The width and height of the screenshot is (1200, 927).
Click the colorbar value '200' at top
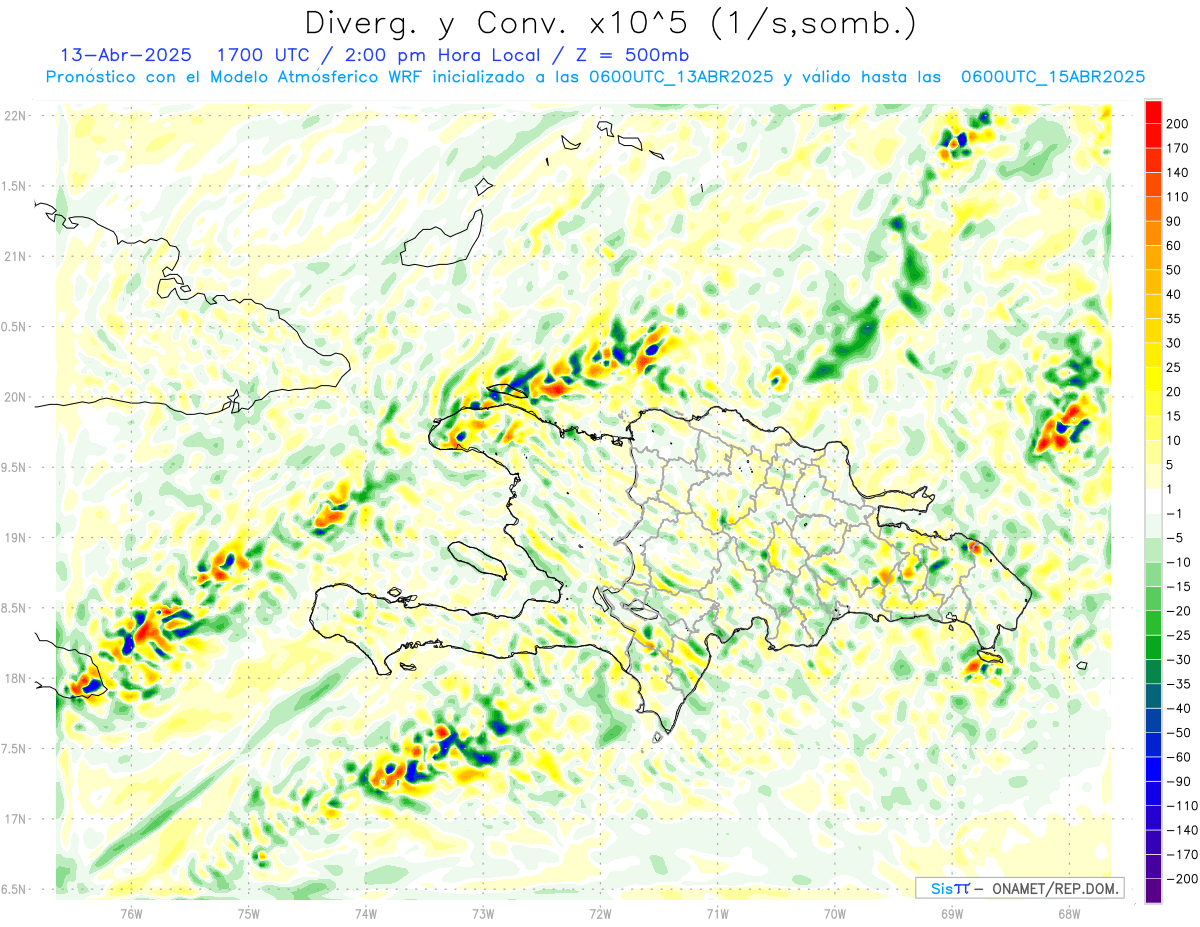coord(1179,124)
